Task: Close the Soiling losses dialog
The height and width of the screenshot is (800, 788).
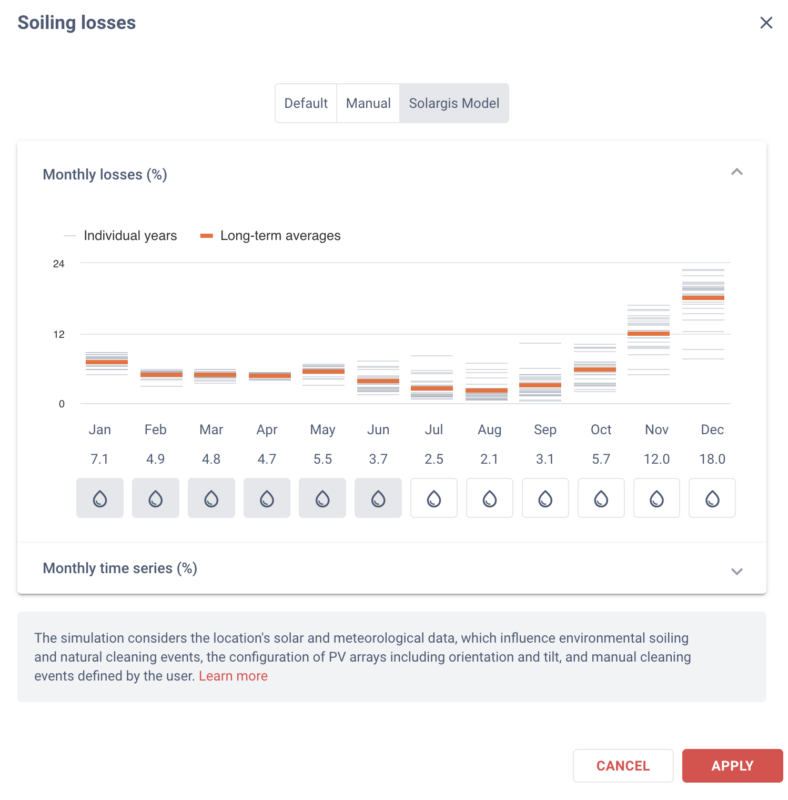Action: click(766, 22)
